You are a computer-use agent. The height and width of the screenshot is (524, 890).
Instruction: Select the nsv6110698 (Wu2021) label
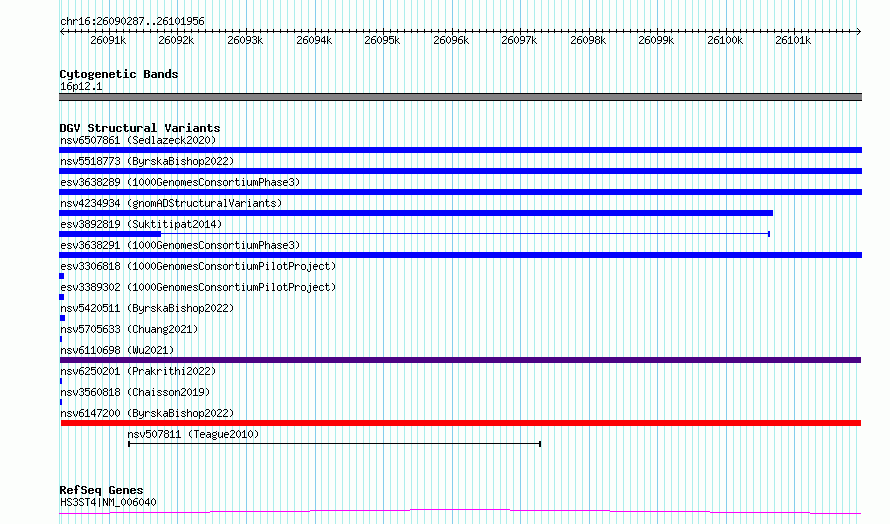(x=117, y=350)
